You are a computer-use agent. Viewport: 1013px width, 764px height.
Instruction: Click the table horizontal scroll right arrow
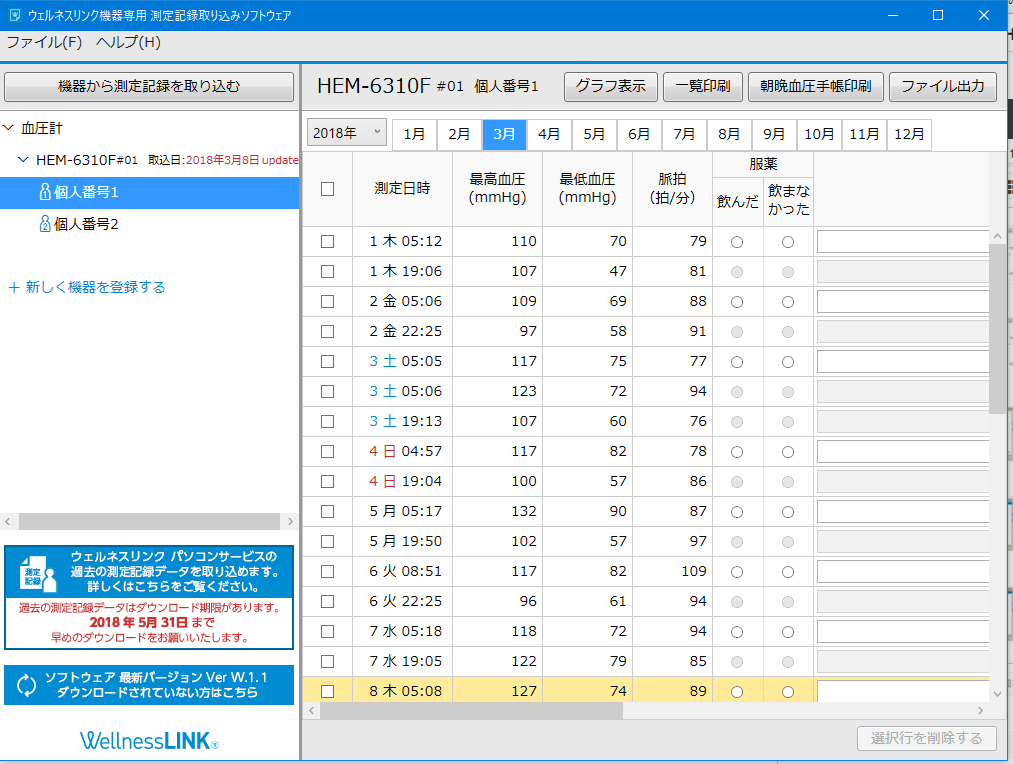981,710
